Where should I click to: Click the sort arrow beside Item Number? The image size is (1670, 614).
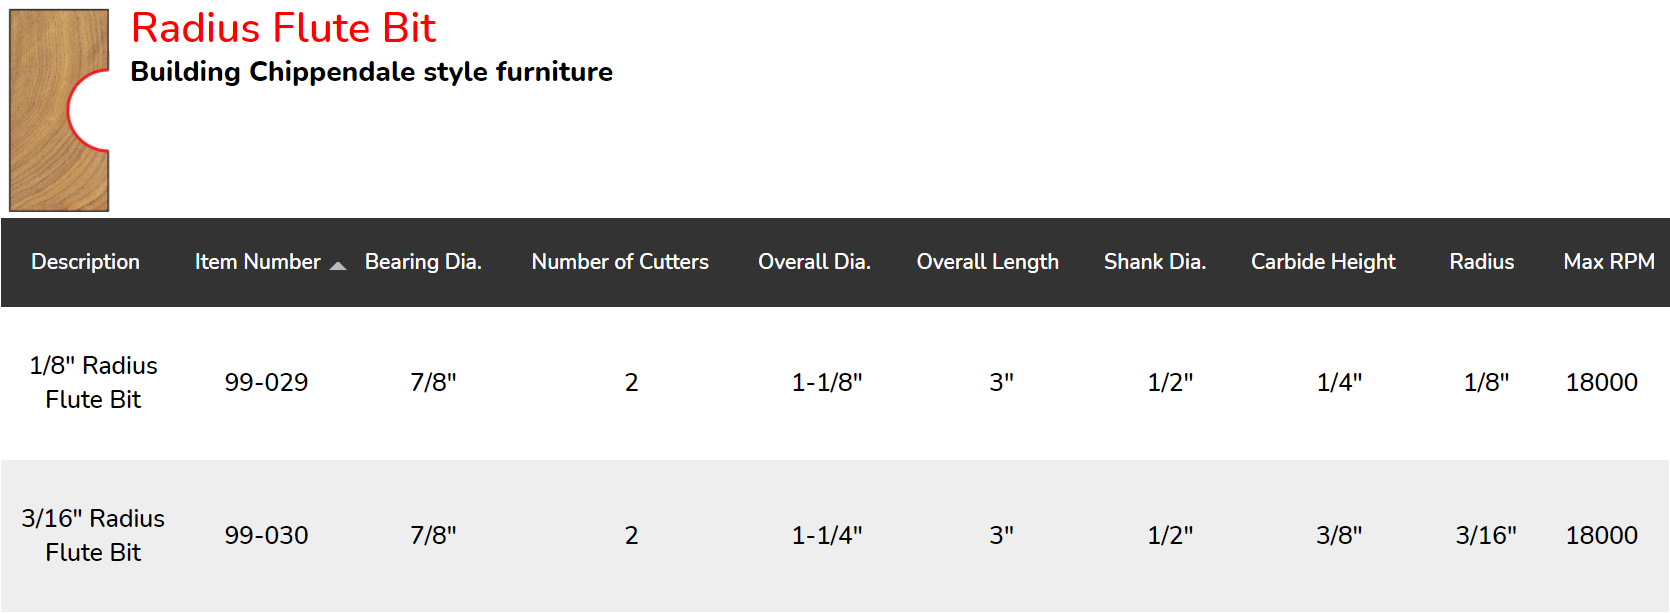coord(338,265)
